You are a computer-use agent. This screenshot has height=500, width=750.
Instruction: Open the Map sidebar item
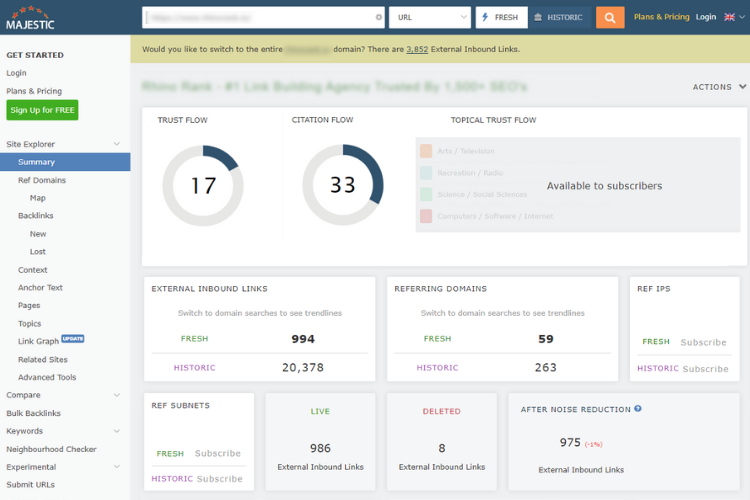(38, 198)
